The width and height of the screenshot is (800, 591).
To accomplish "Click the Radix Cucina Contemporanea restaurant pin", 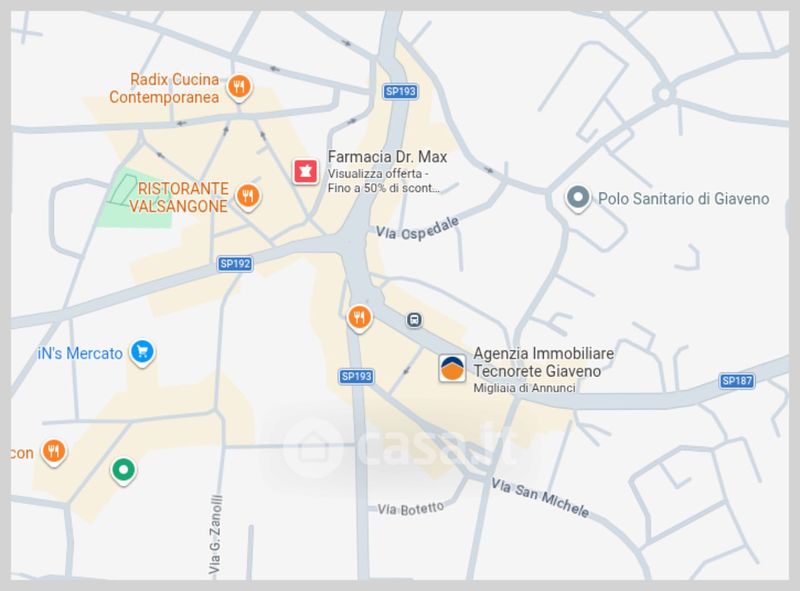I will point(239,87).
